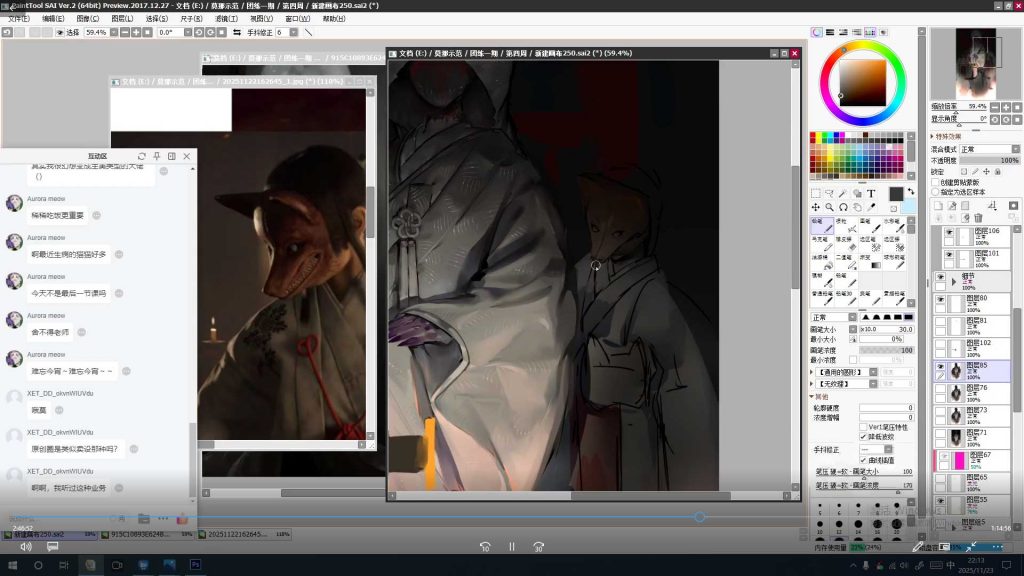Close the 互动区 chat panel
The height and width of the screenshot is (576, 1024).
[187, 156]
